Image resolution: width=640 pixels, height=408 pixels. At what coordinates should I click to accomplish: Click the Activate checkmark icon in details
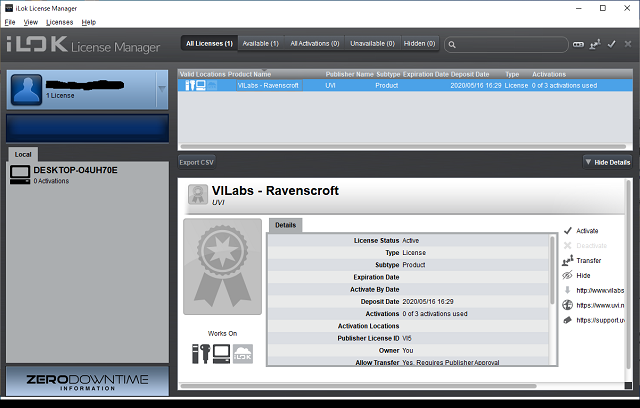567,231
